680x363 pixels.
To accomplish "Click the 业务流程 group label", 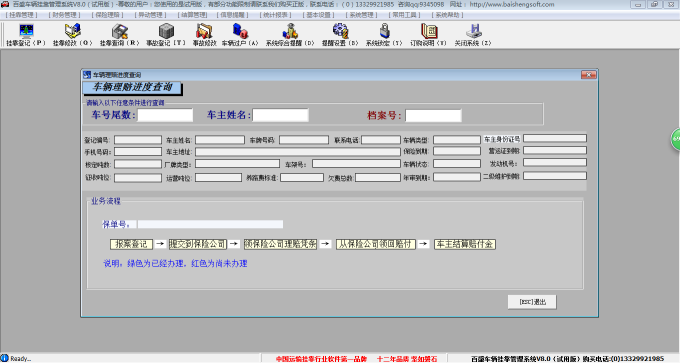I will coord(105,201).
